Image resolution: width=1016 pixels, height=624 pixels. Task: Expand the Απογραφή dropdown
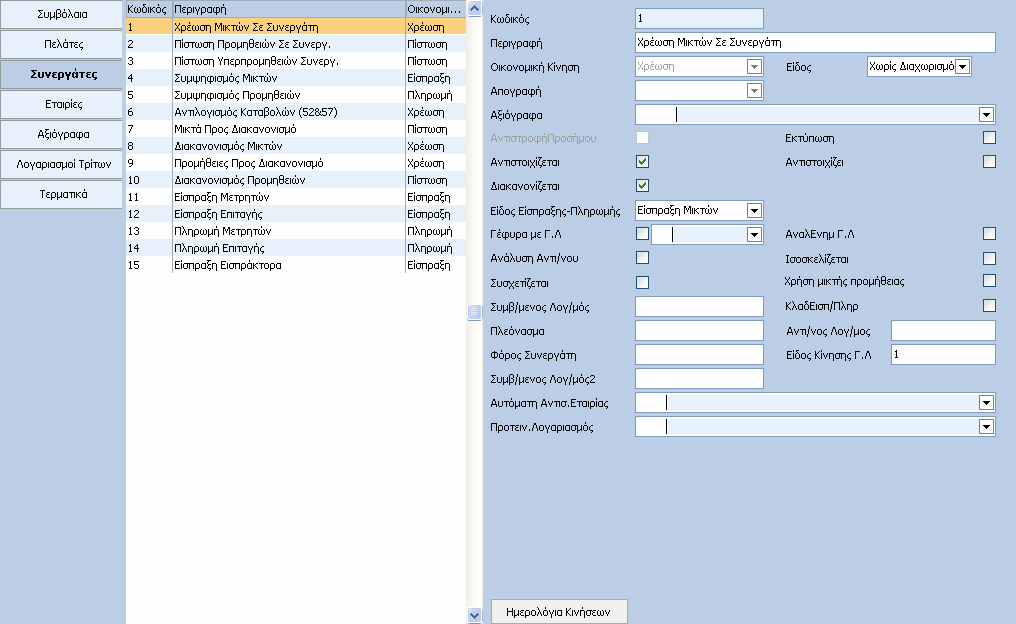pyautogui.click(x=754, y=91)
